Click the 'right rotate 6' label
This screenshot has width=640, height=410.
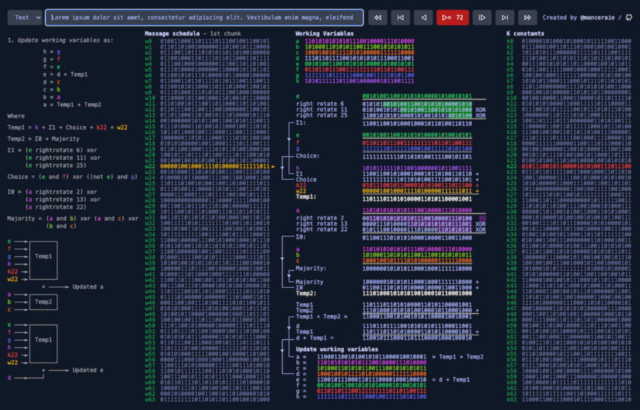pyautogui.click(x=320, y=104)
